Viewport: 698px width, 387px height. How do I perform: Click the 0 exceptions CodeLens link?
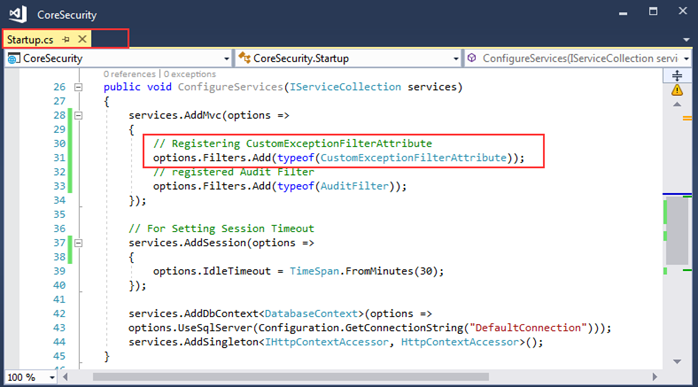pyautogui.click(x=190, y=74)
